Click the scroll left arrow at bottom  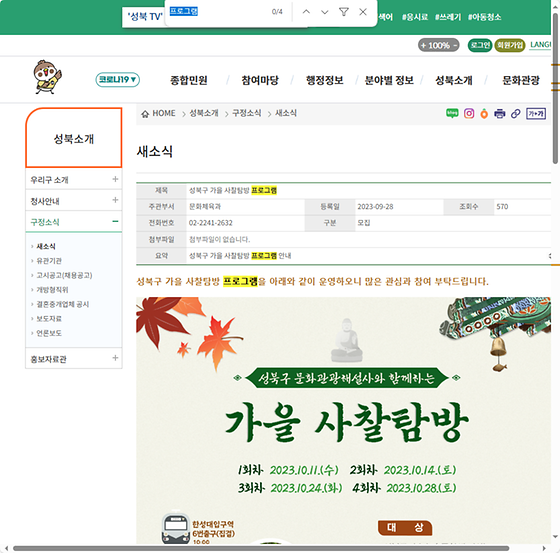pos(6,548)
